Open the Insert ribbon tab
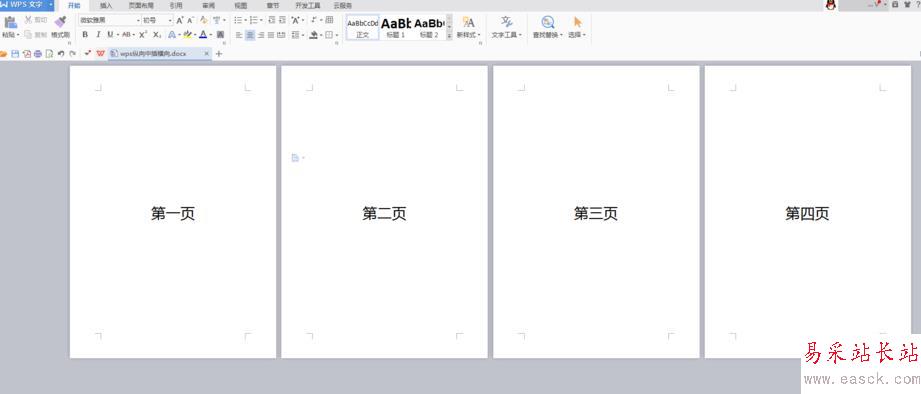The width and height of the screenshot is (921, 394). pyautogui.click(x=106, y=5)
